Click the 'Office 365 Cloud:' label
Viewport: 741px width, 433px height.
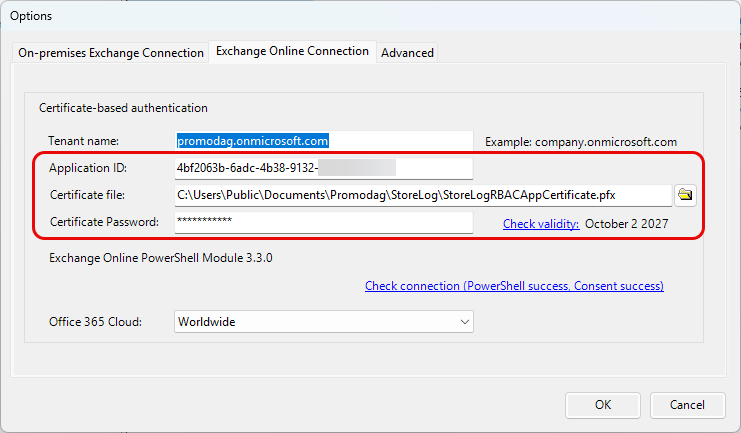pyautogui.click(x=95, y=322)
